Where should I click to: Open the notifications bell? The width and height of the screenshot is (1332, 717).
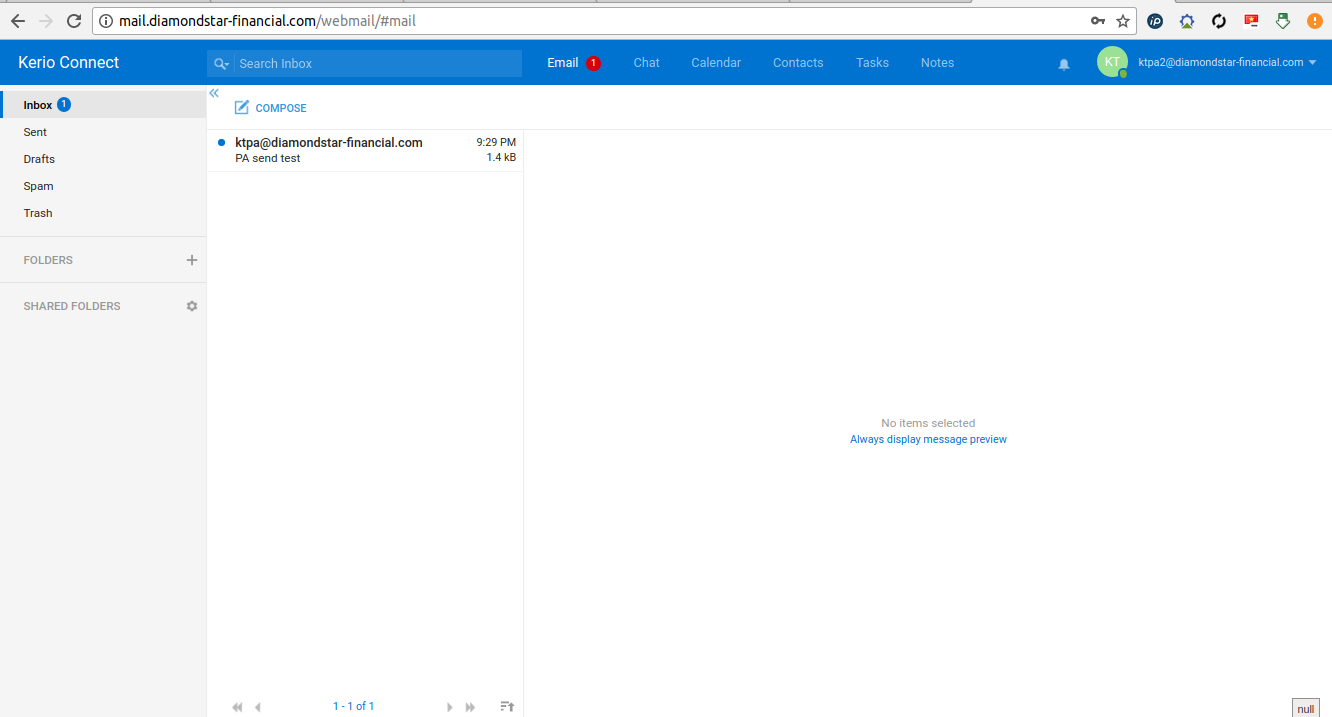coord(1064,64)
